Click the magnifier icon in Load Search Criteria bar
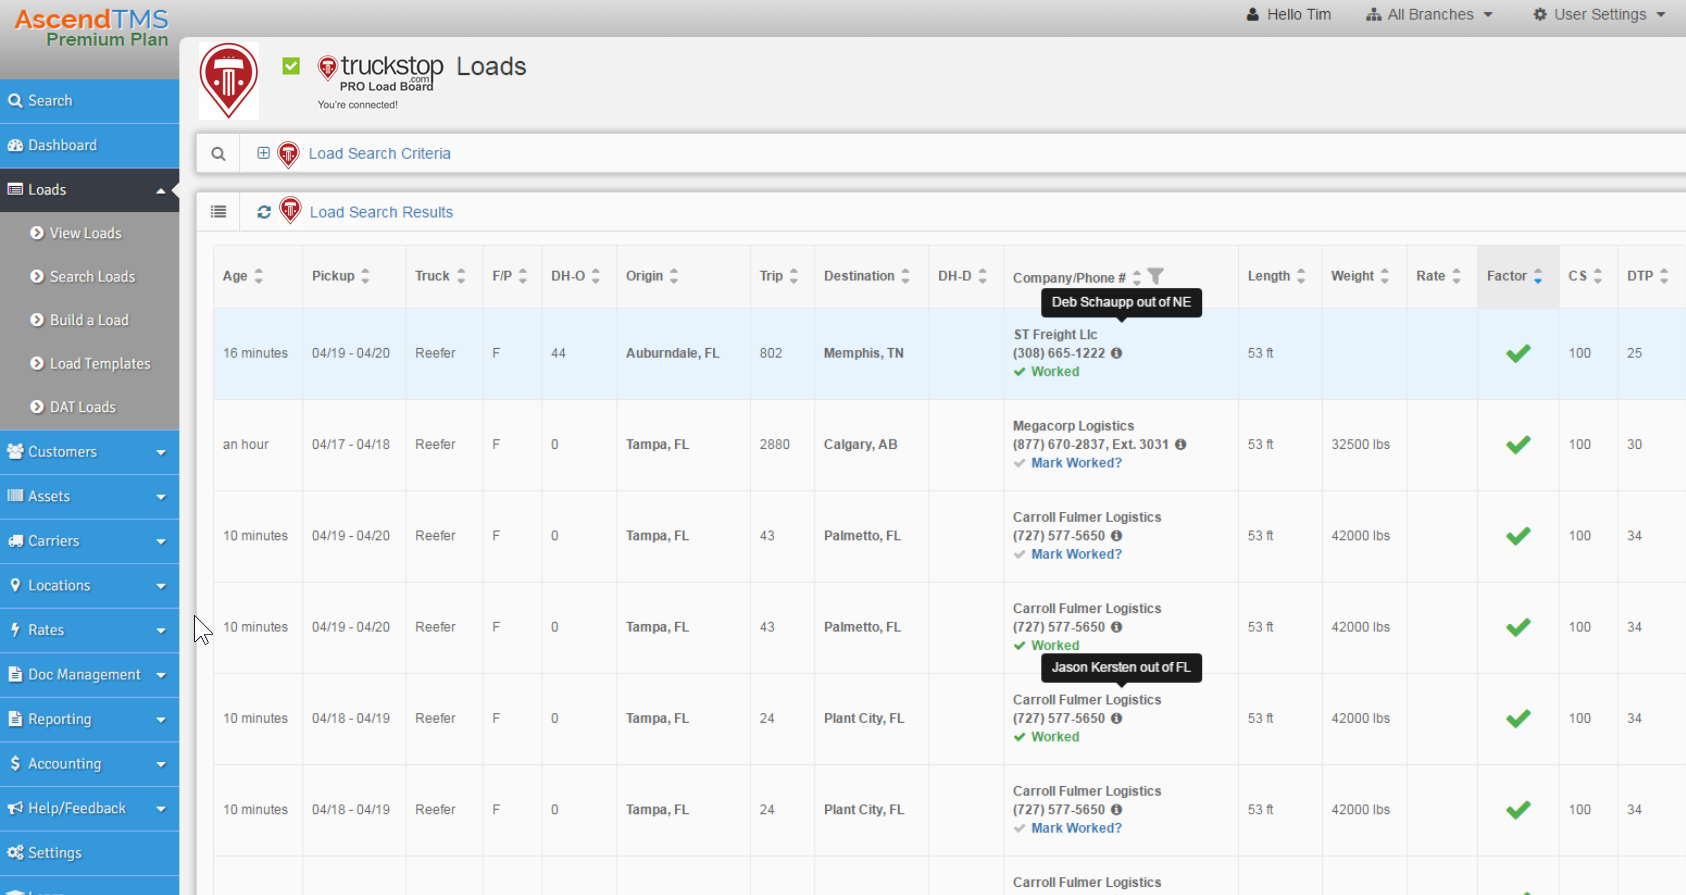Viewport: 1686px width, 895px height. 218,154
